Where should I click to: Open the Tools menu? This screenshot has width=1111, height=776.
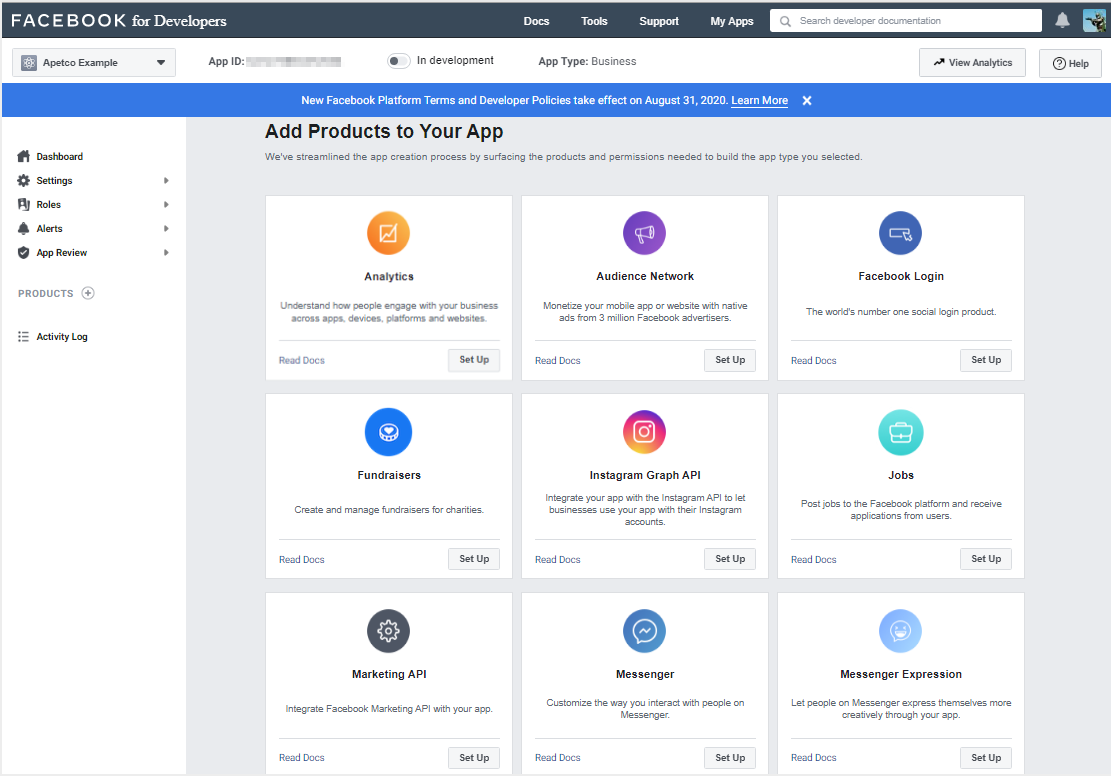594,21
